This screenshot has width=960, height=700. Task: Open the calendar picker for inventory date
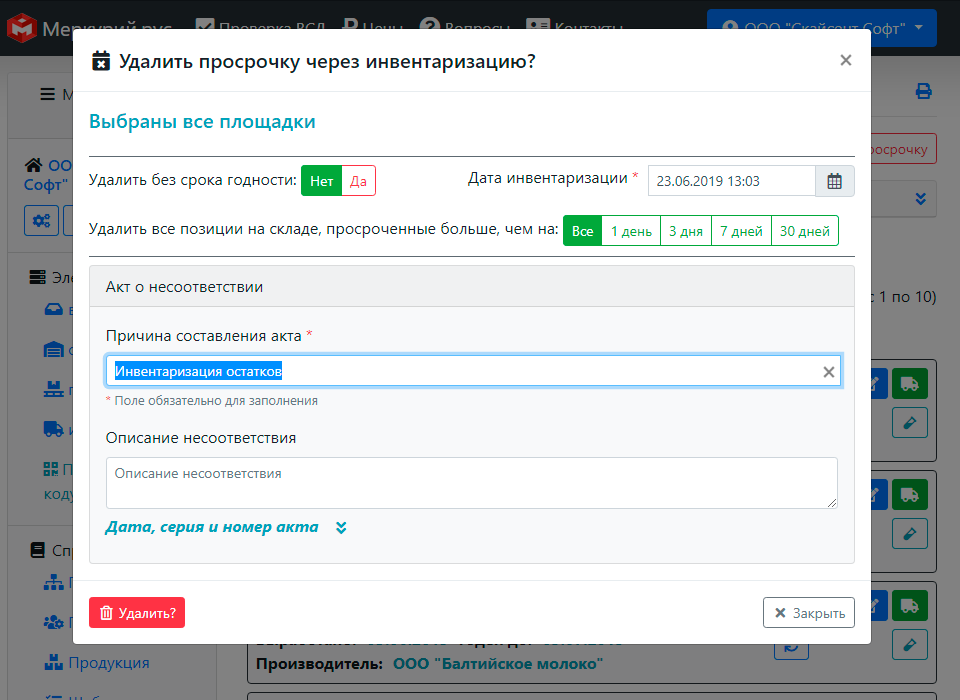(836, 180)
